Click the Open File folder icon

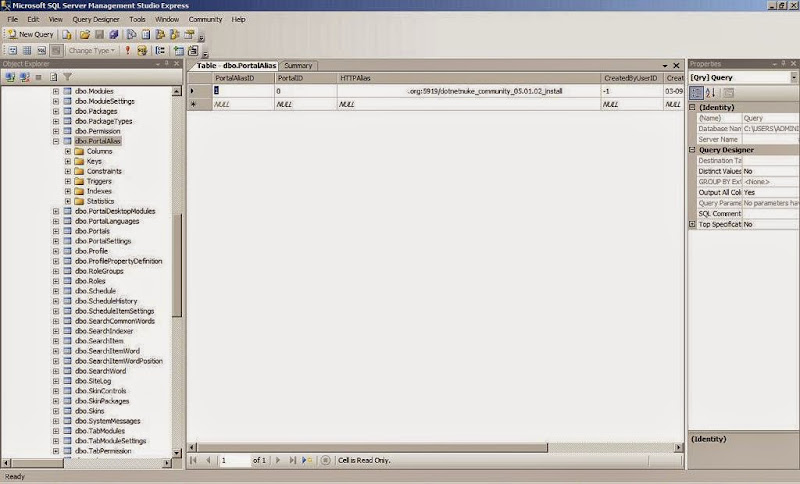[85, 34]
